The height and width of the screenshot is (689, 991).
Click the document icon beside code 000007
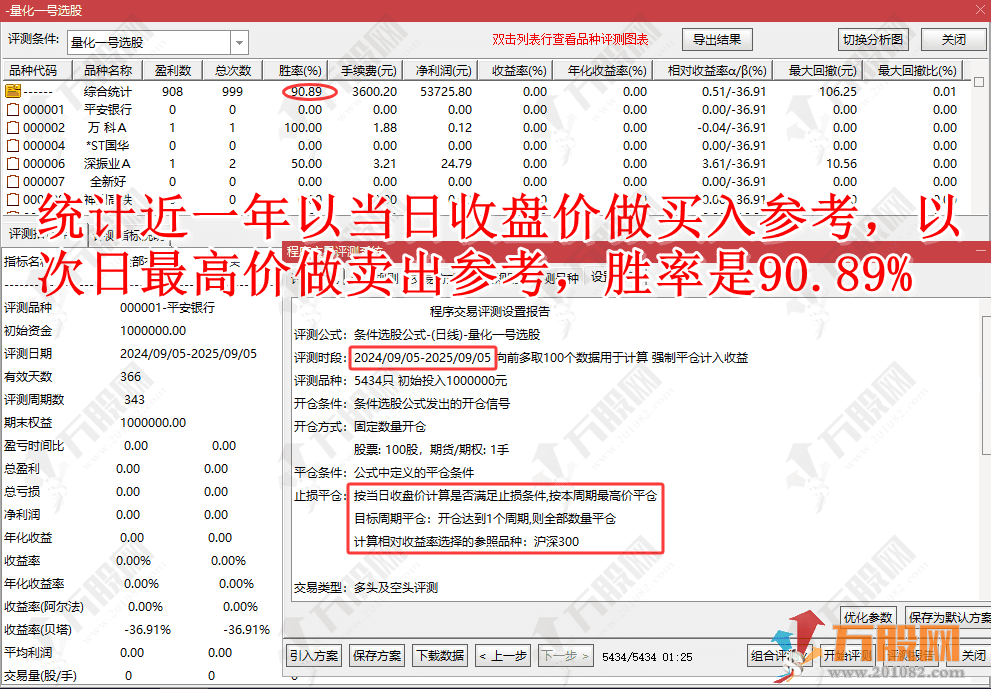[13, 181]
